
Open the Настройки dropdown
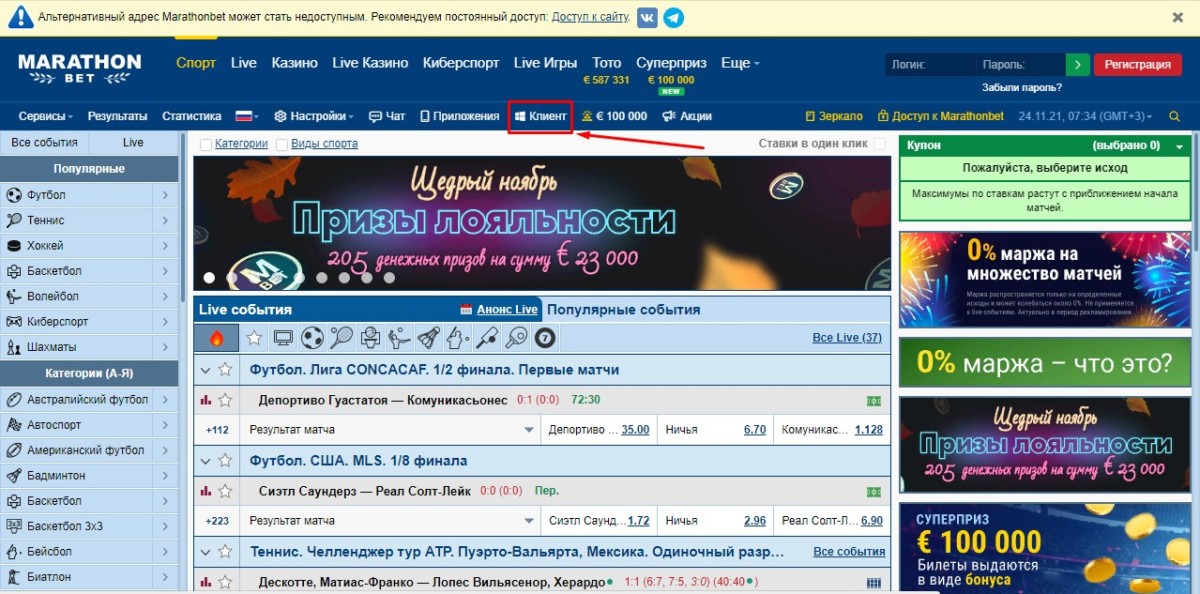314,116
